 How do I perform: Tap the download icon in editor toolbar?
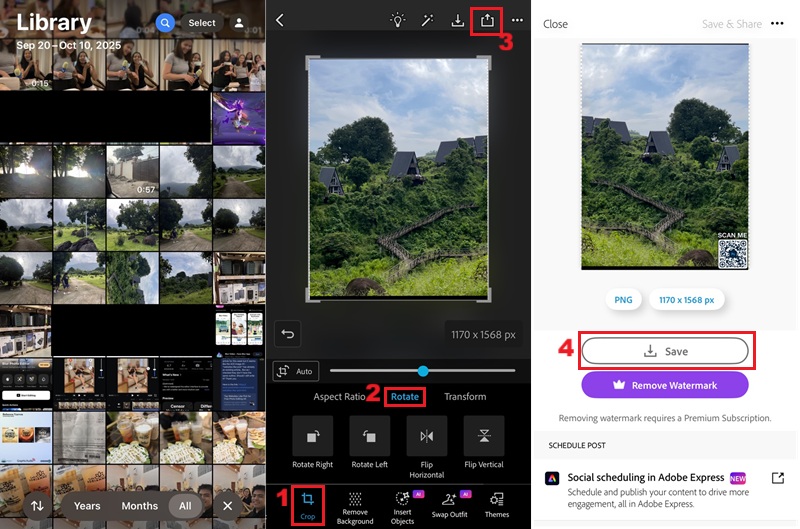(x=458, y=20)
